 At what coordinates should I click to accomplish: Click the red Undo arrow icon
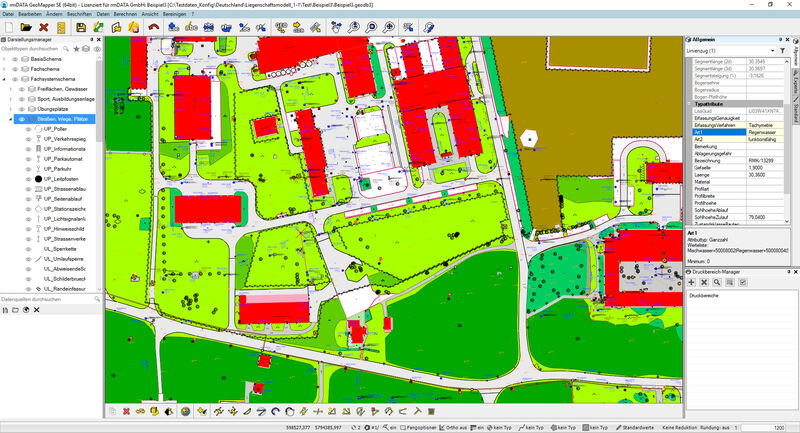pos(153,27)
